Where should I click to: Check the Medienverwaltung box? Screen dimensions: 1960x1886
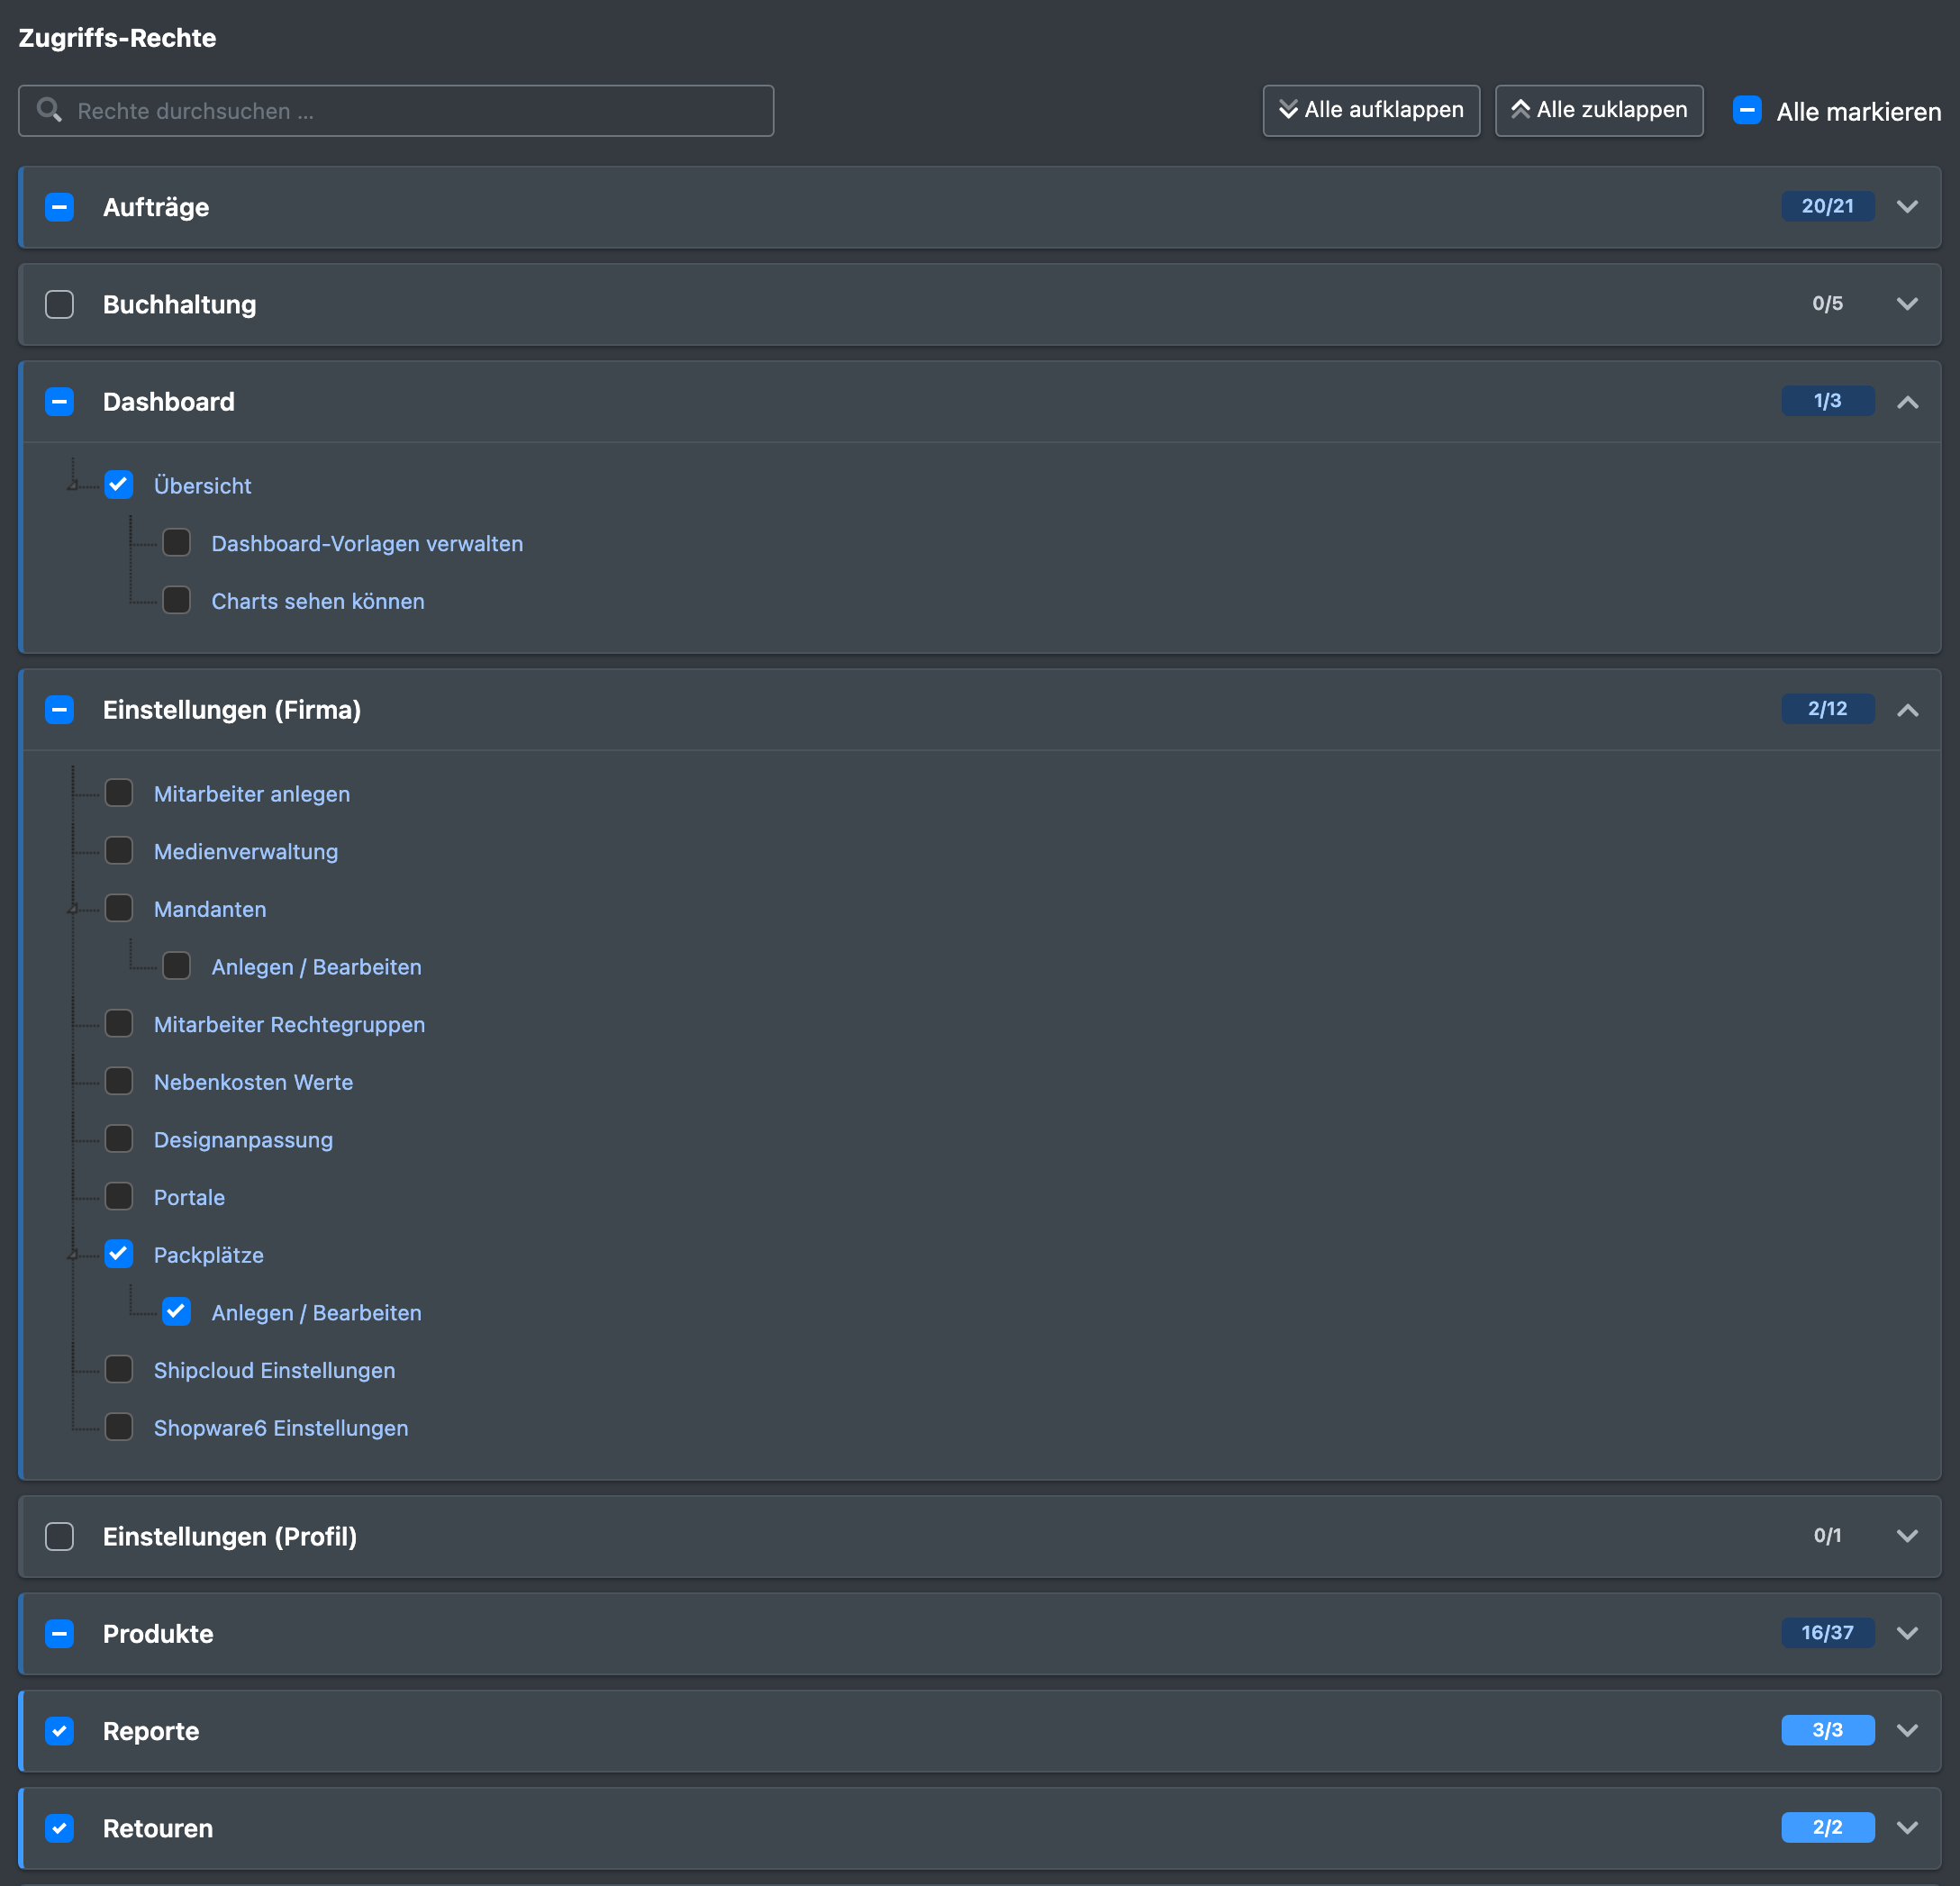[119, 851]
